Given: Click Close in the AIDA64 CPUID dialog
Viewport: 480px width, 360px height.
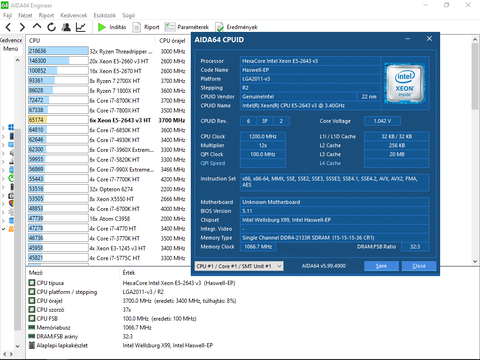Looking at the screenshot, I should coord(419,266).
